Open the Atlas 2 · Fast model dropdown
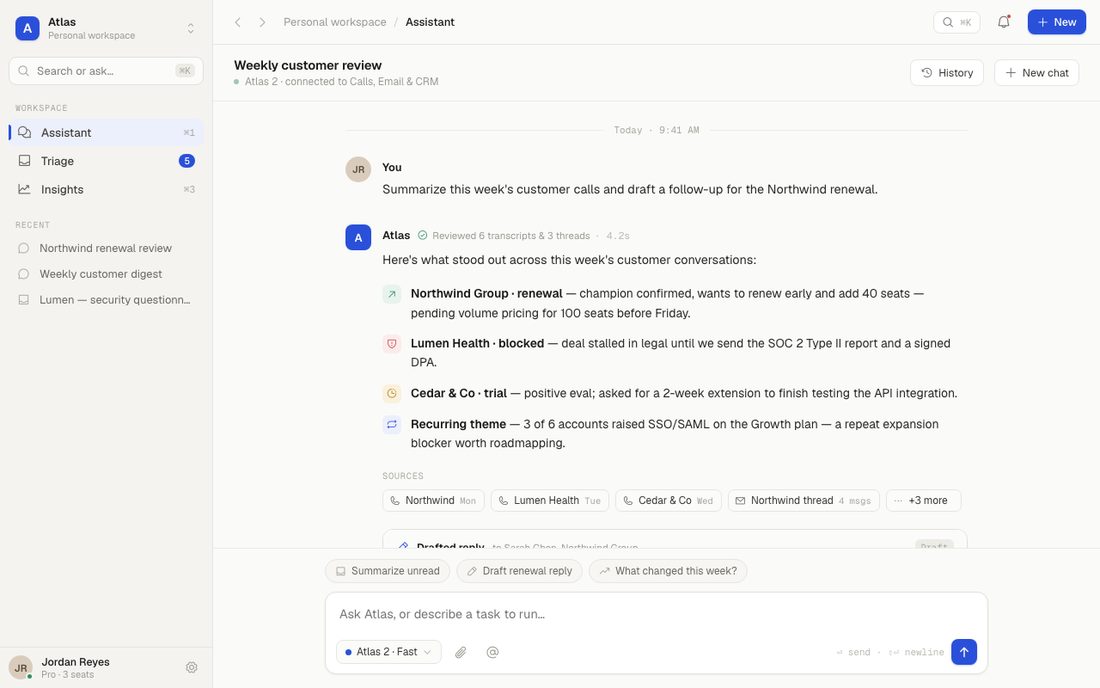This screenshot has height=688, width=1100. (x=389, y=652)
